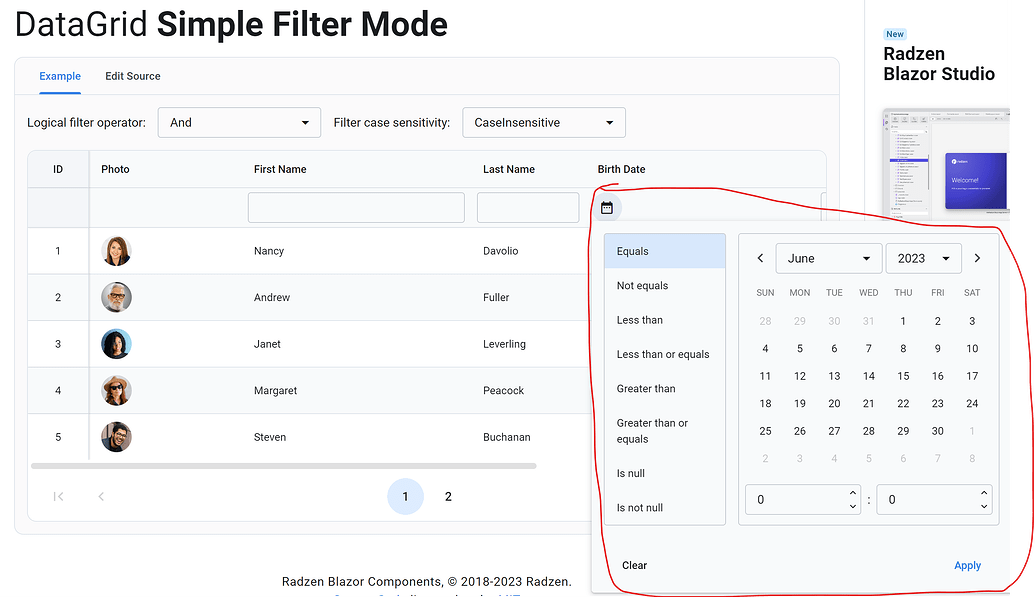This screenshot has height=597, width=1035.
Task: Click the grid horizontal scrollbar
Action: click(x=284, y=466)
